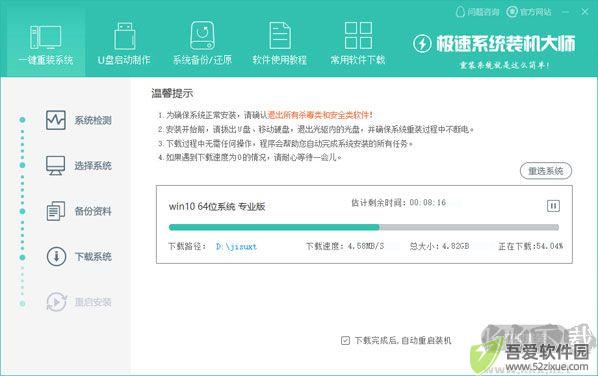Select the 下载系统 download icon
Image resolution: width=598 pixels, height=376 pixels.
point(56,256)
